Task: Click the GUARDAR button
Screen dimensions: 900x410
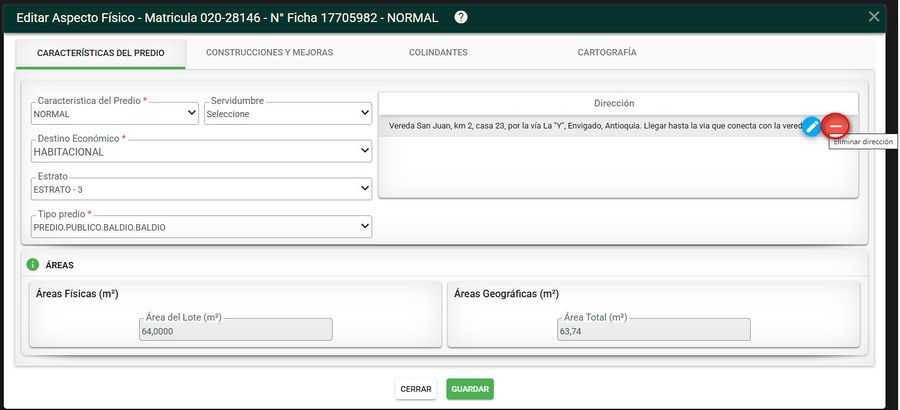Action: pos(470,389)
